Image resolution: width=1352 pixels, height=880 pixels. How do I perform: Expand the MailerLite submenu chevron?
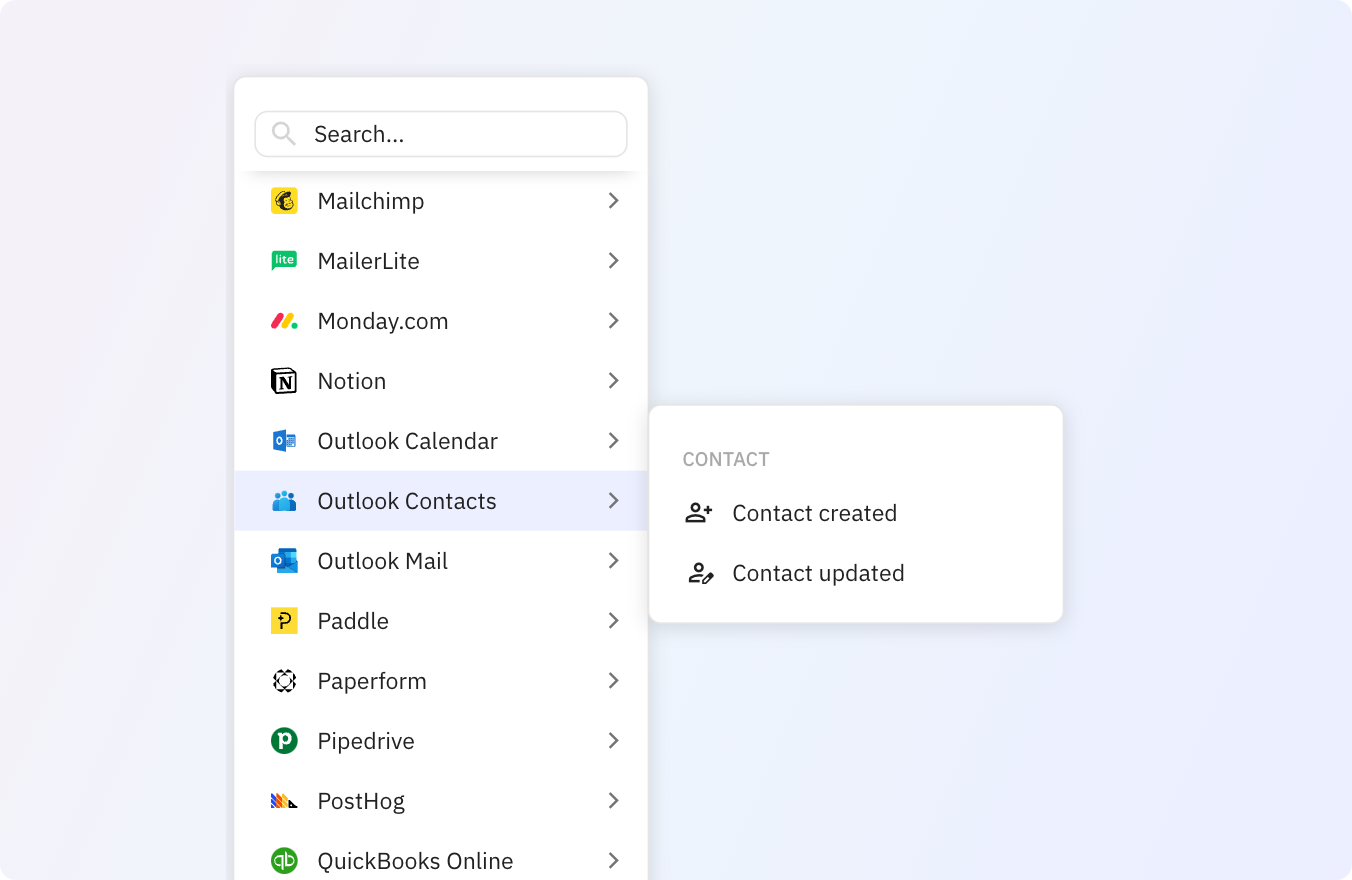click(x=613, y=261)
